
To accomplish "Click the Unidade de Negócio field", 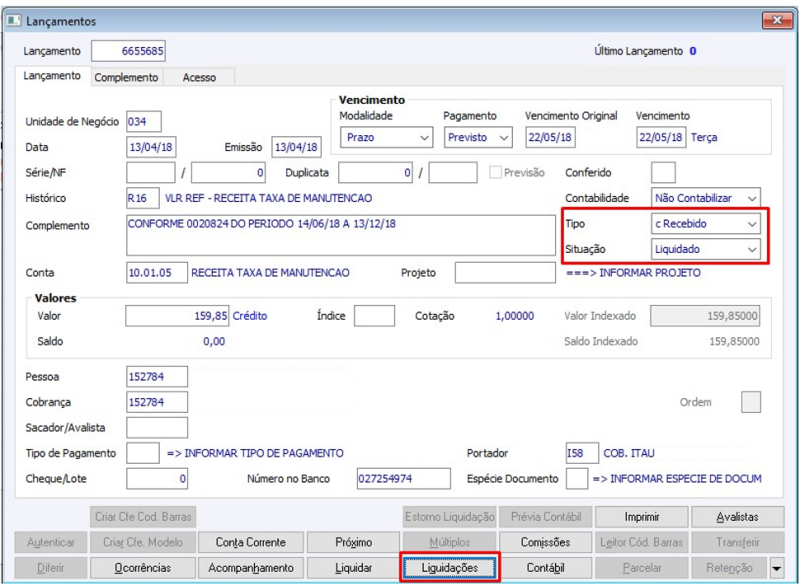I will (x=144, y=121).
